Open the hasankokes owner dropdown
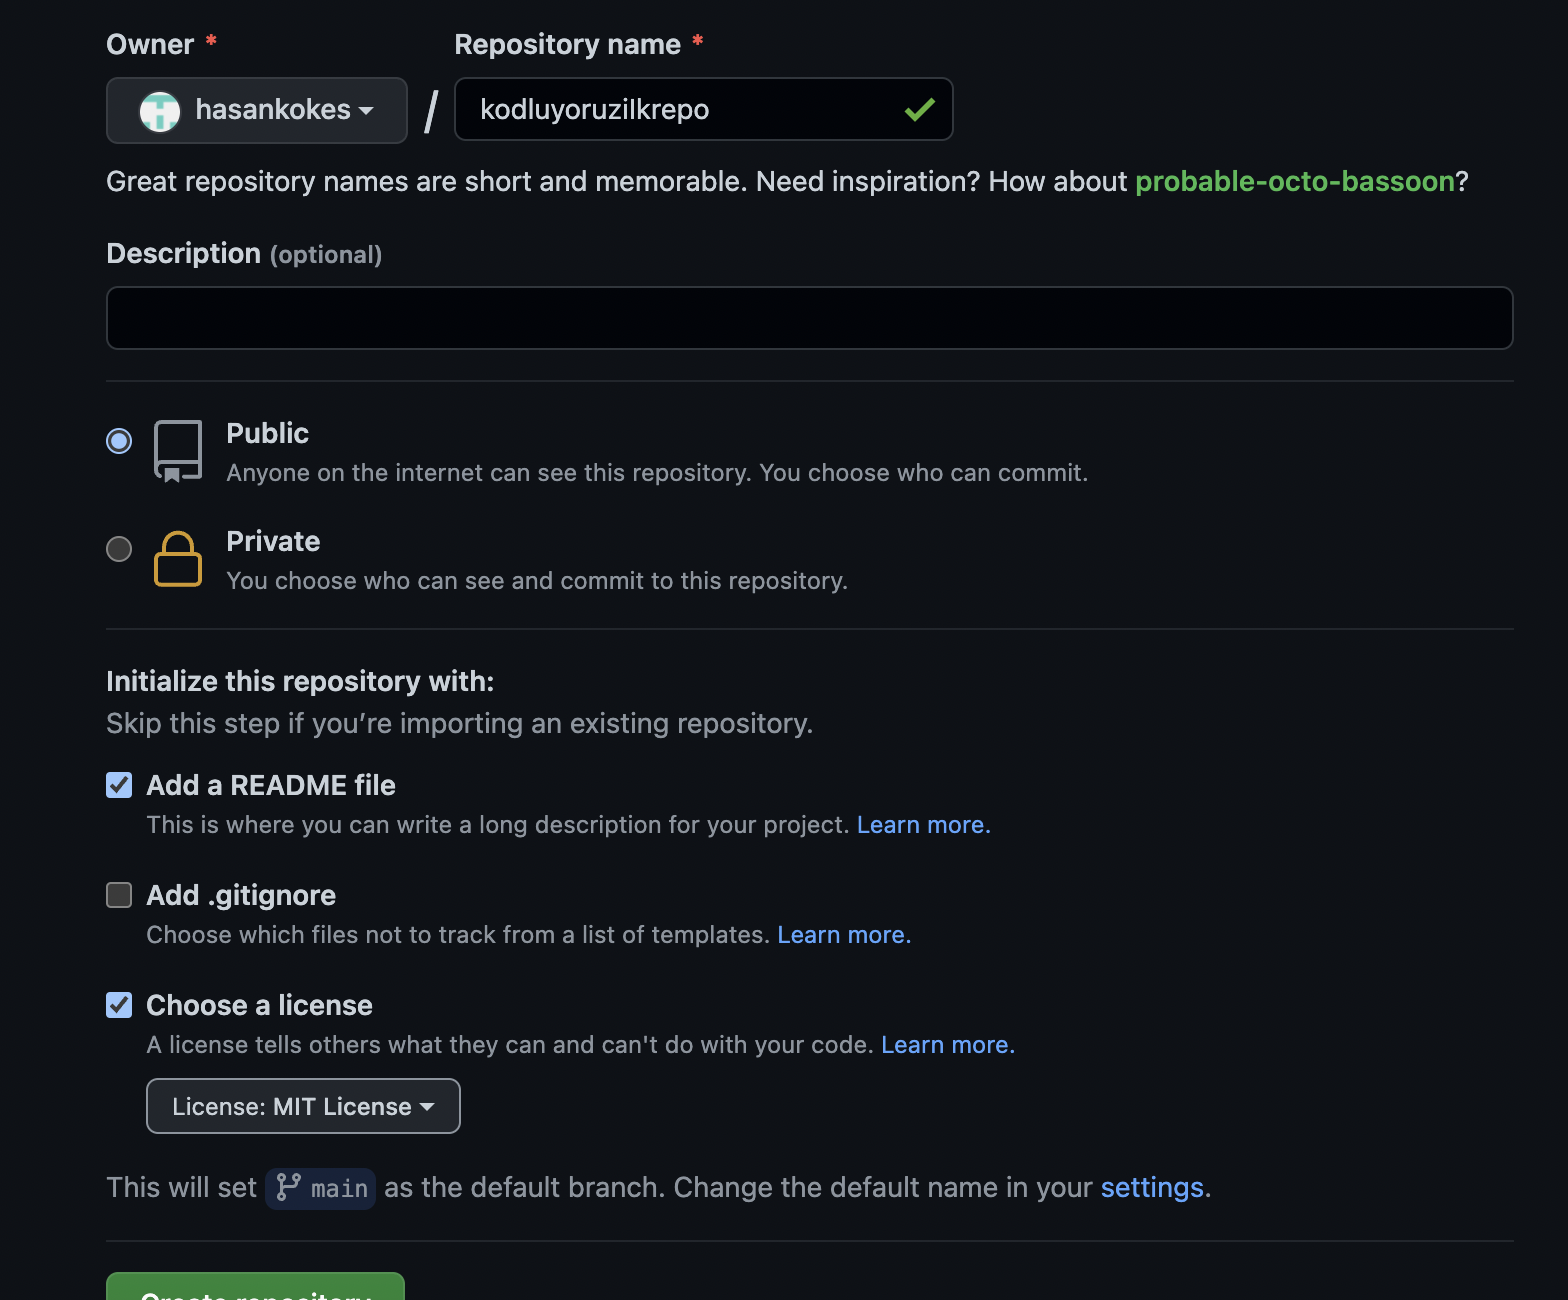The image size is (1568, 1300). [x=257, y=110]
